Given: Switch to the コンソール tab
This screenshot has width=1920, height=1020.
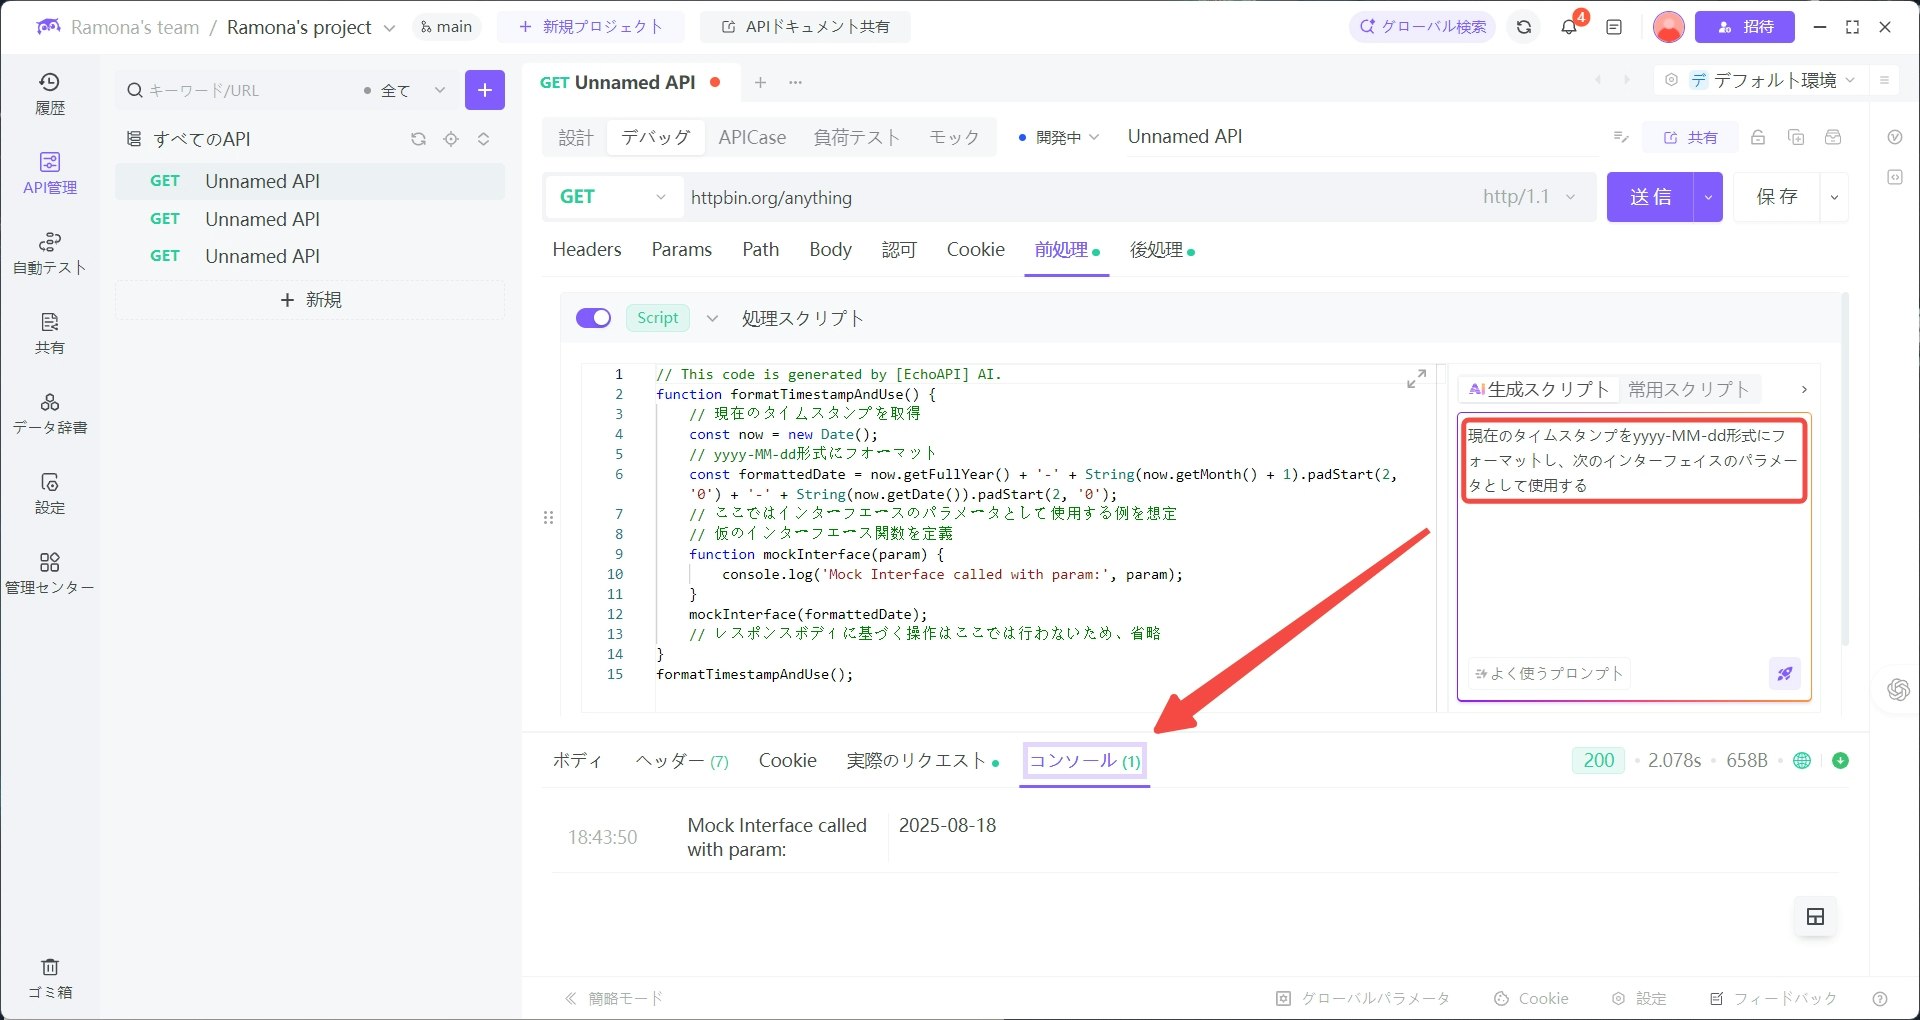Looking at the screenshot, I should pyautogui.click(x=1083, y=761).
